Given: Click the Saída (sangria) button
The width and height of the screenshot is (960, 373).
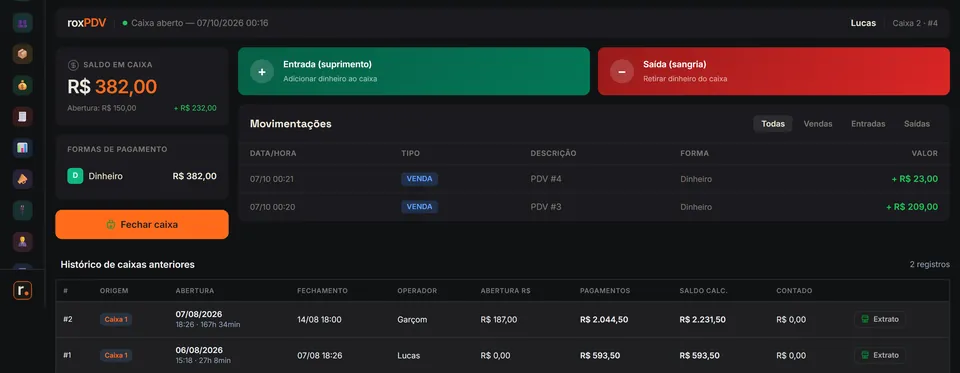Looking at the screenshot, I should click(x=774, y=71).
